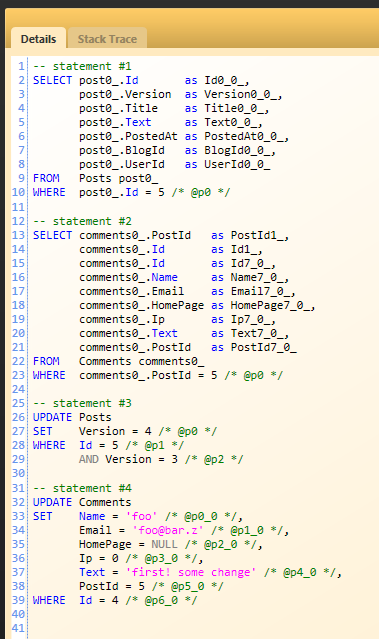
Task: Click the 'BlogId0_0_,' alias
Action: [x=240, y=150]
